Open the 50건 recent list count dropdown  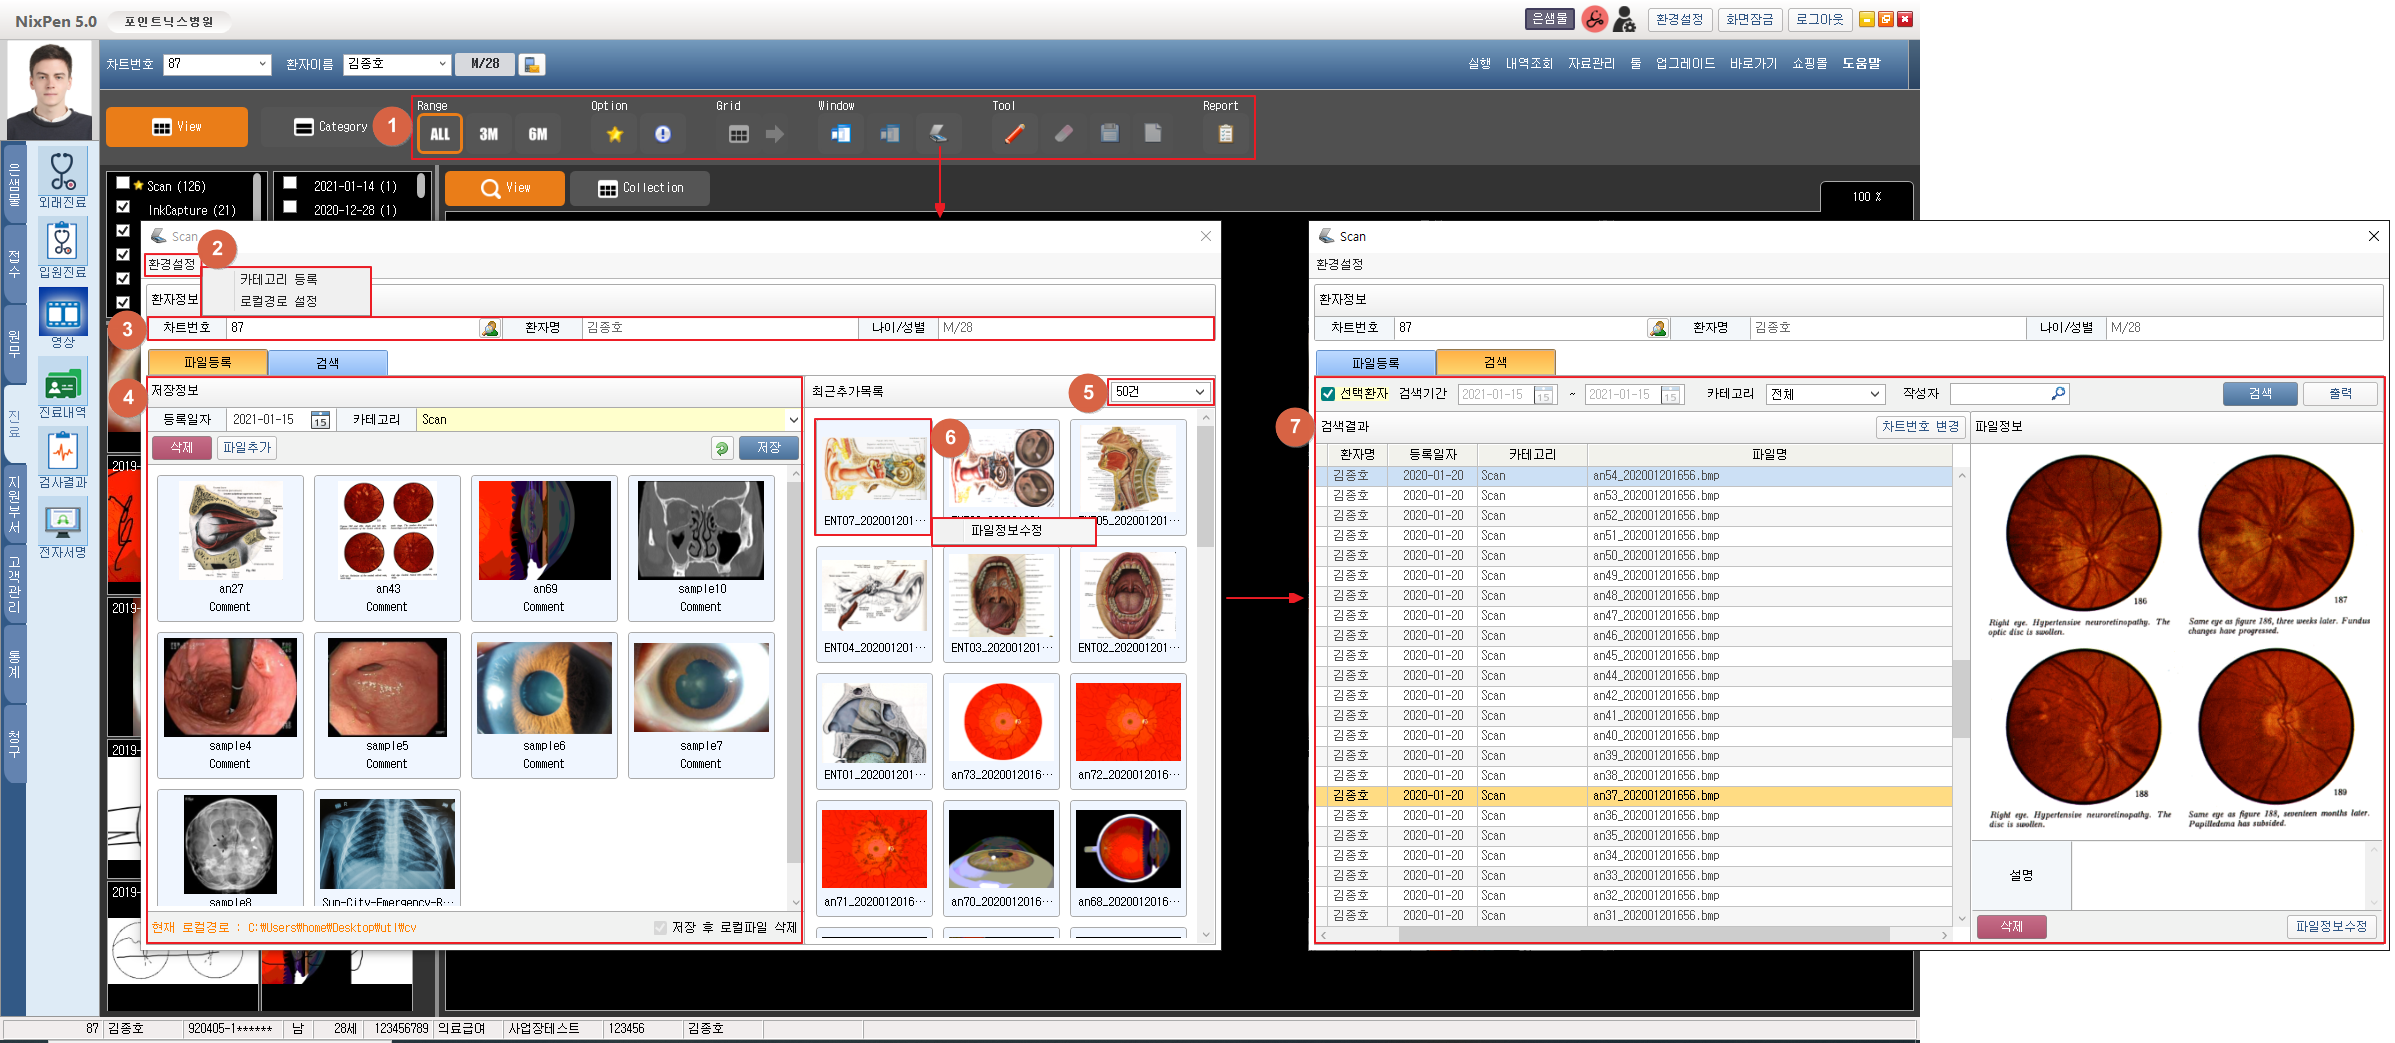click(x=1160, y=392)
